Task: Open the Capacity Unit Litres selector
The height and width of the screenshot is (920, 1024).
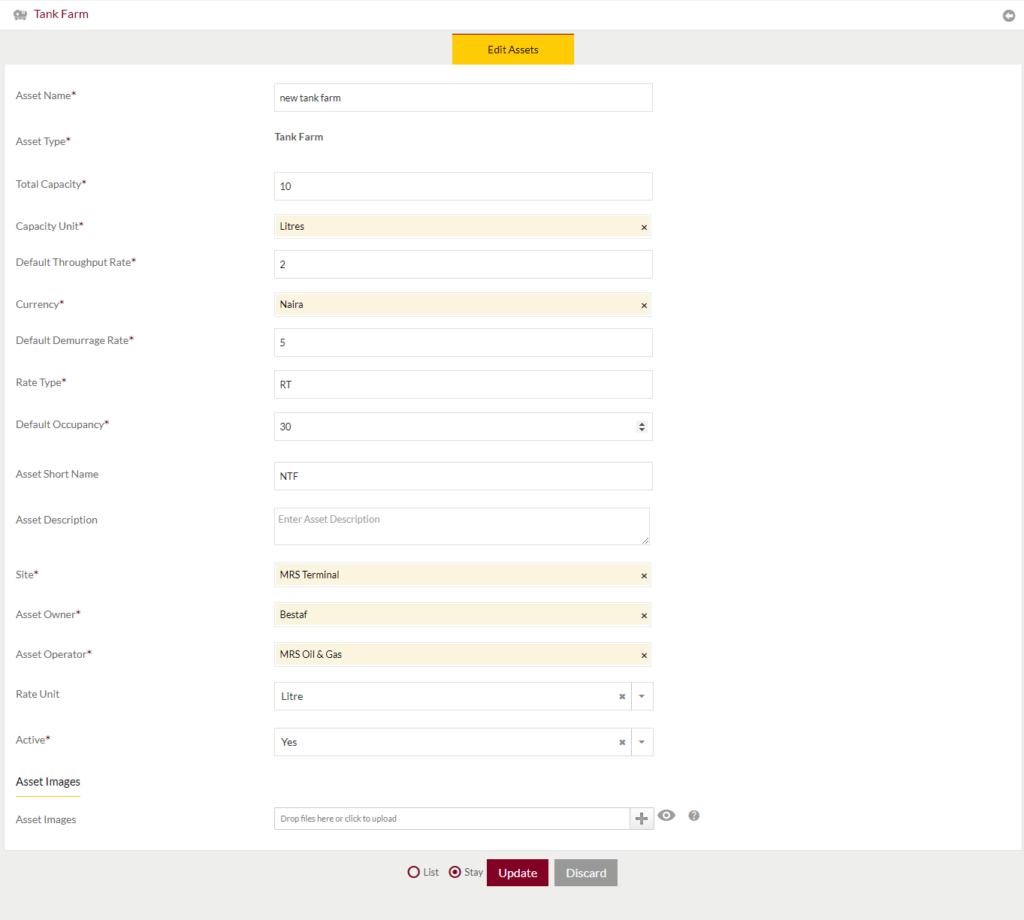Action: [x=462, y=227]
